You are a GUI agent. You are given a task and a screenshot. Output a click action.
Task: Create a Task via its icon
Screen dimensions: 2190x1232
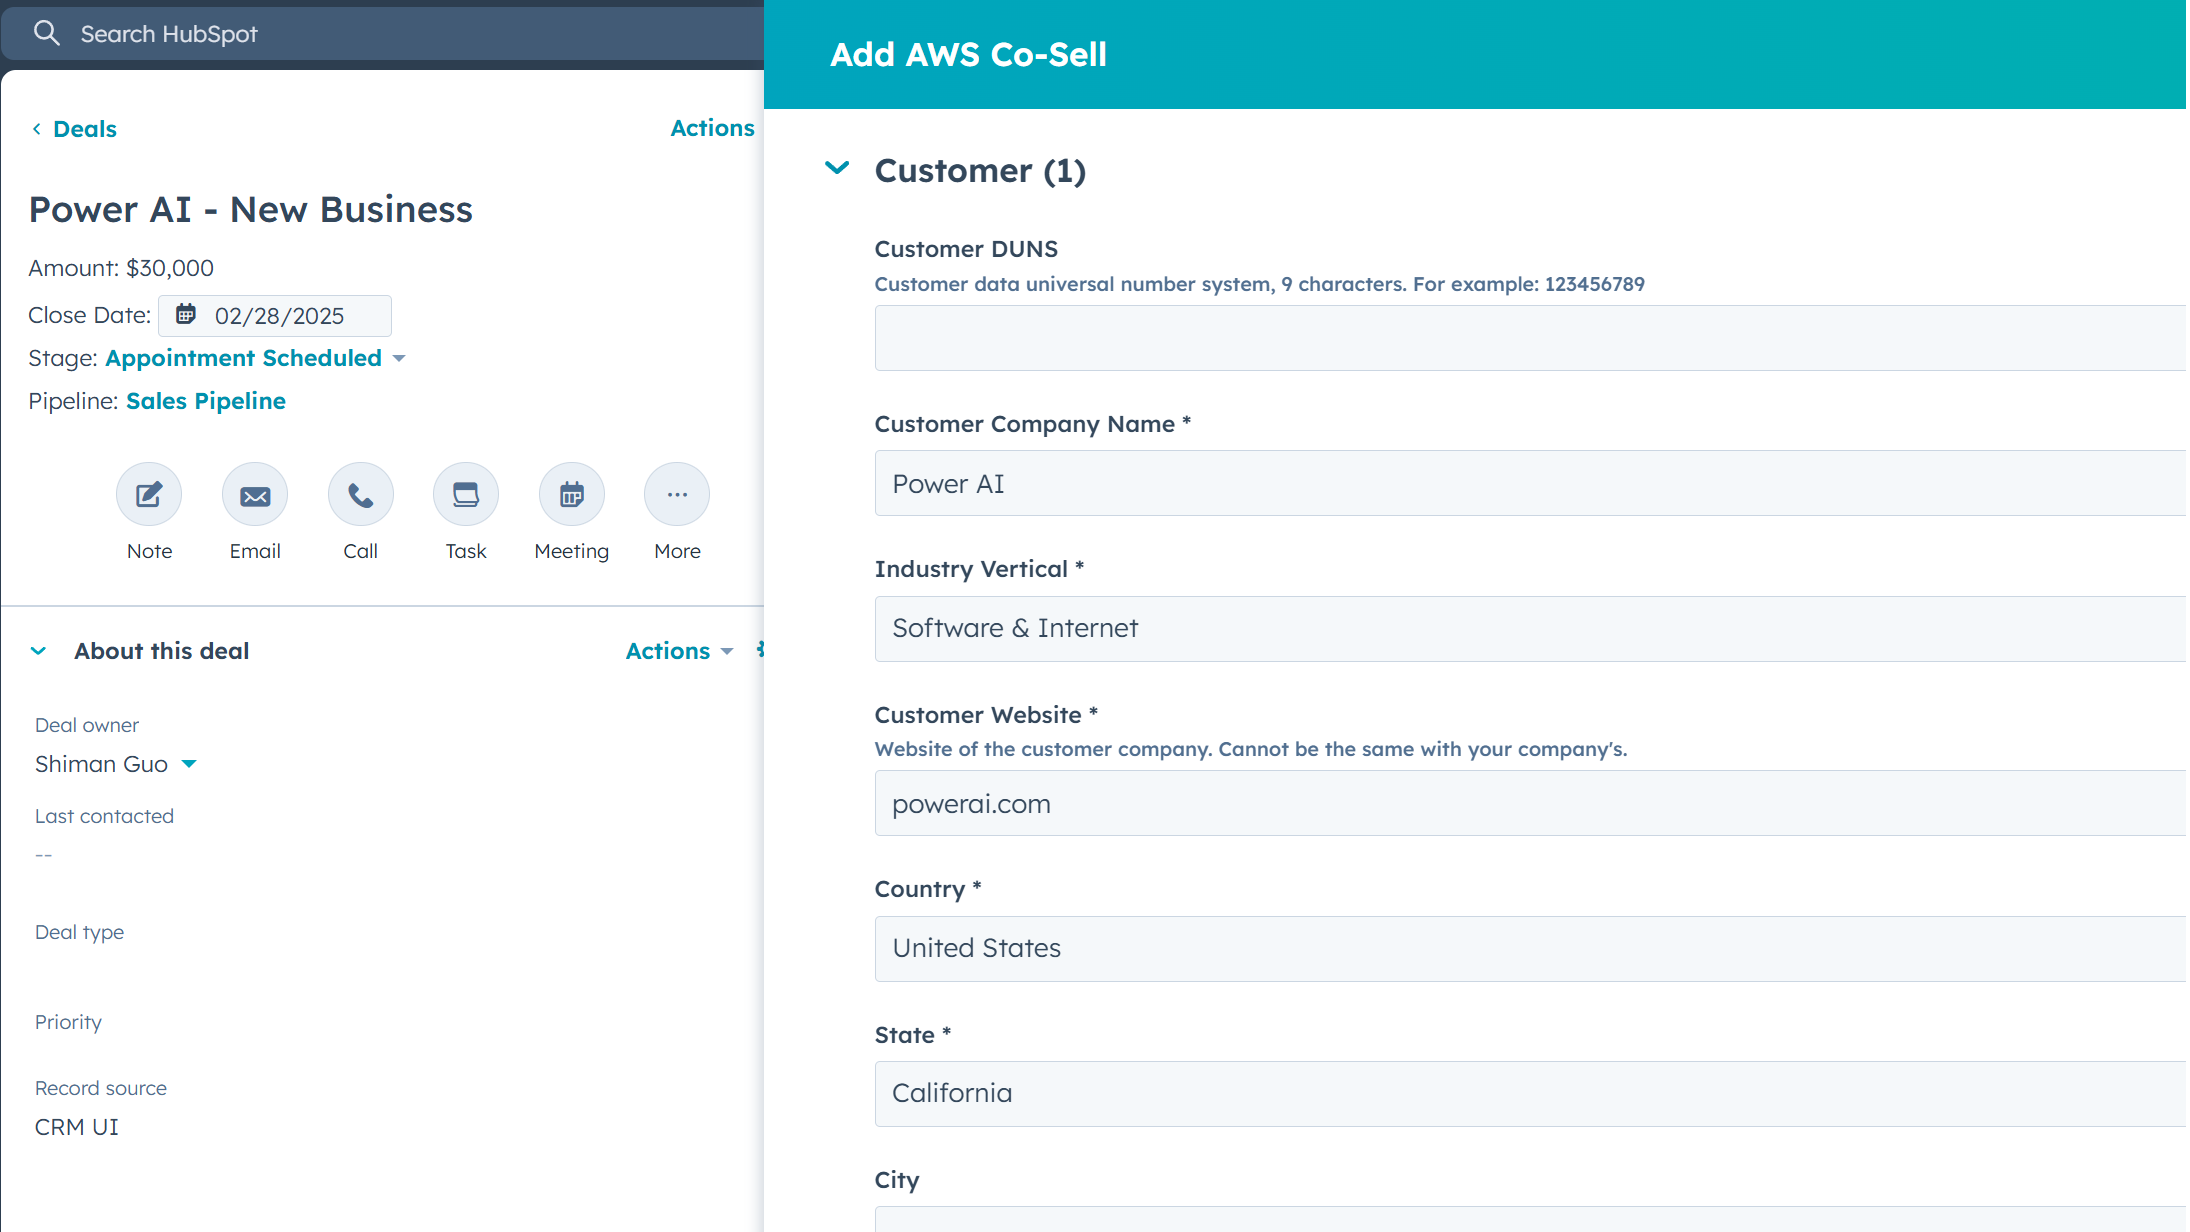click(x=465, y=494)
